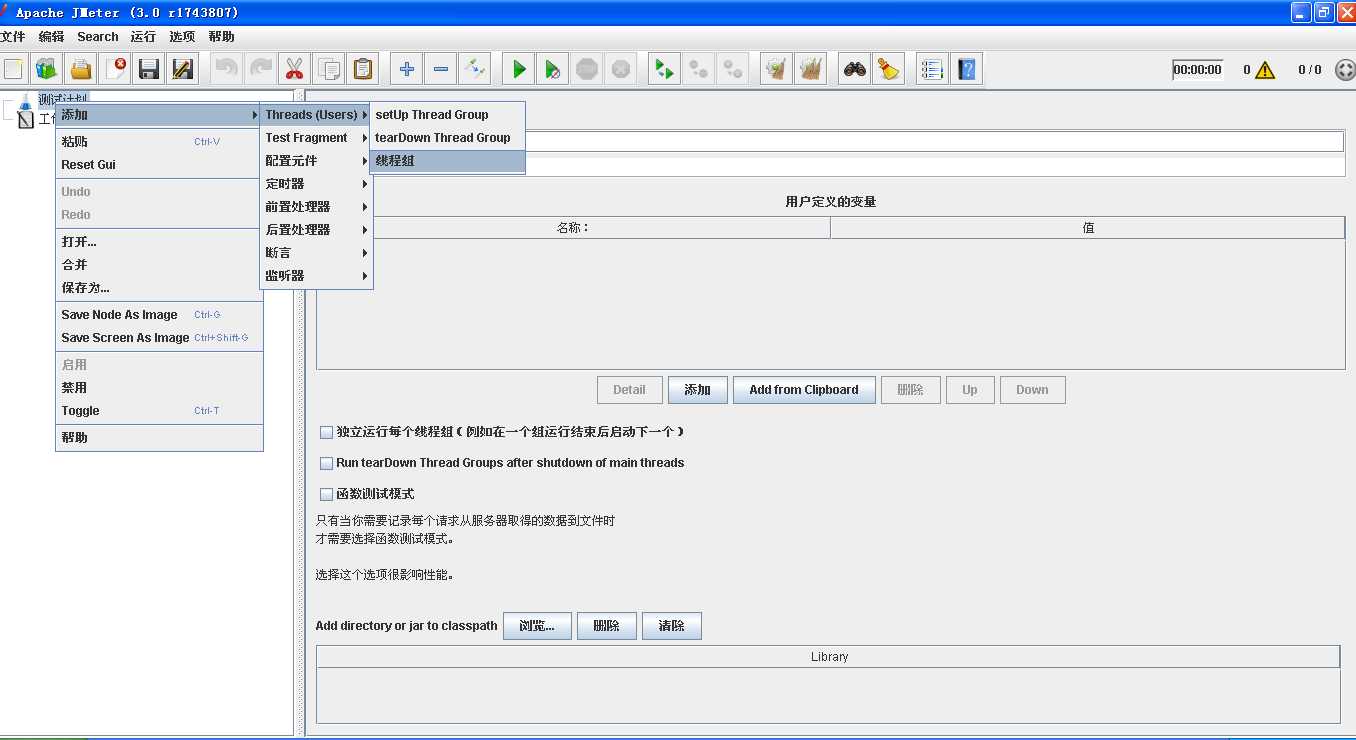Open the Threads (Users) submenu
Screen dimensions: 1356x740
pos(316,115)
